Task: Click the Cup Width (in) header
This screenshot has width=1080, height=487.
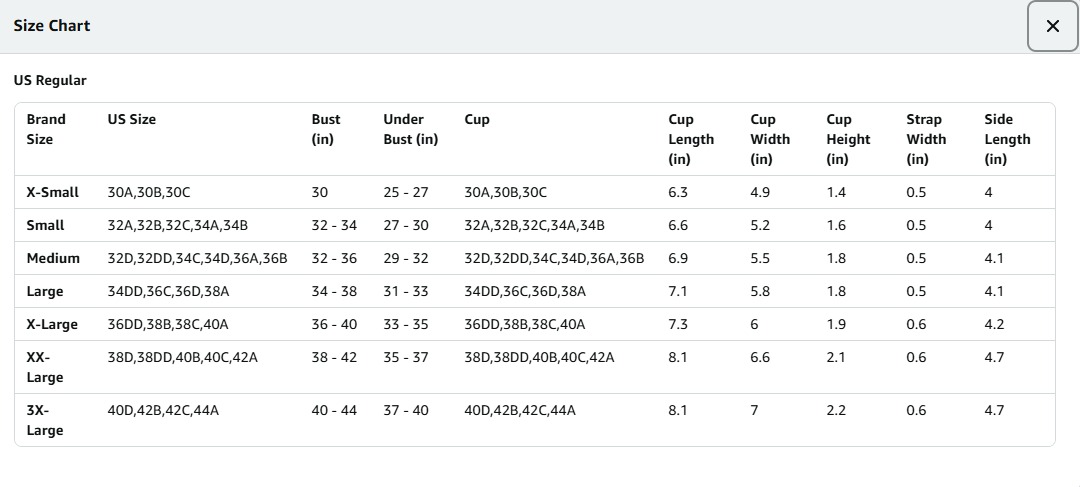Action: coord(770,139)
